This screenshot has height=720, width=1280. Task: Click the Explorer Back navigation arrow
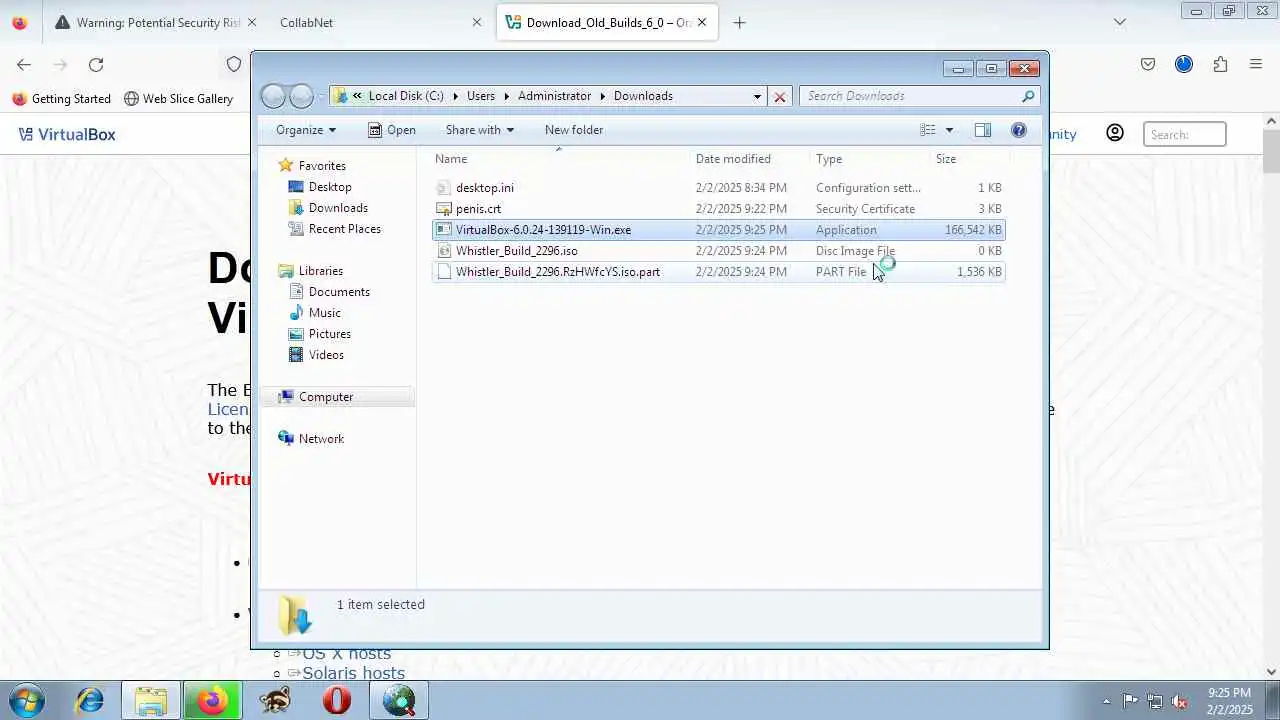point(273,96)
